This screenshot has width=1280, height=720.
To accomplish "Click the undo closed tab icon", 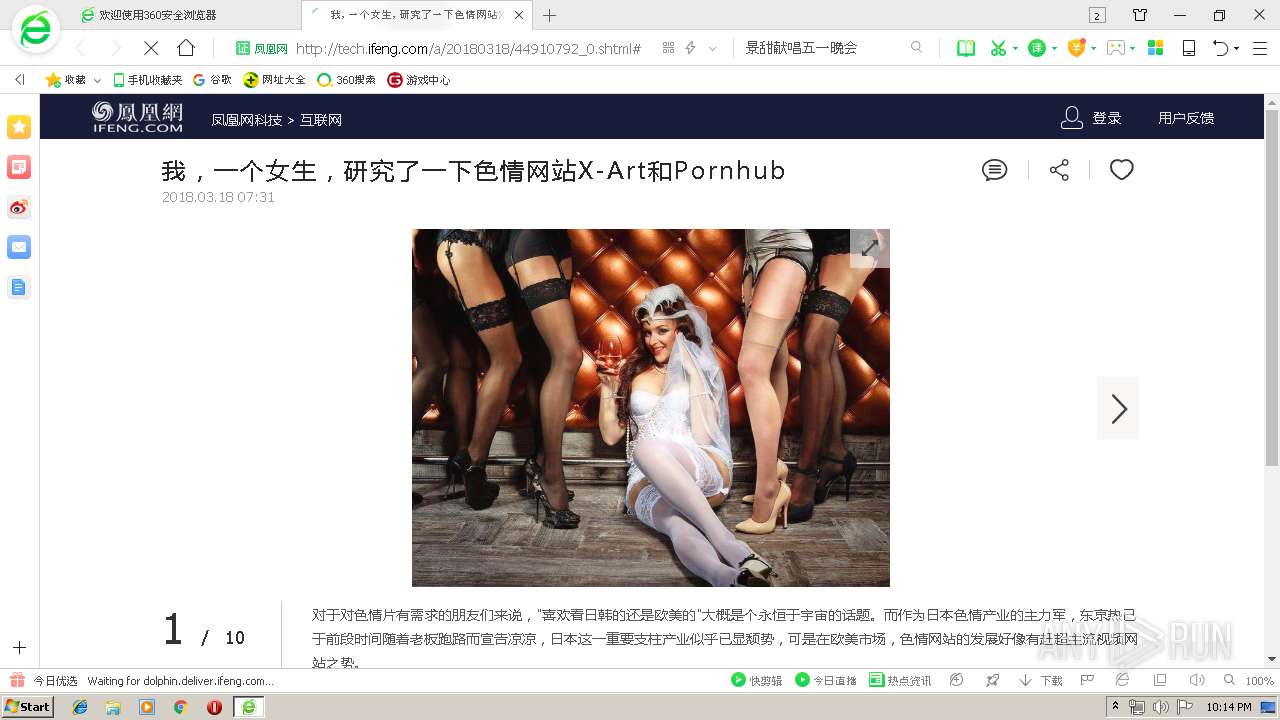I will pos(1220,48).
